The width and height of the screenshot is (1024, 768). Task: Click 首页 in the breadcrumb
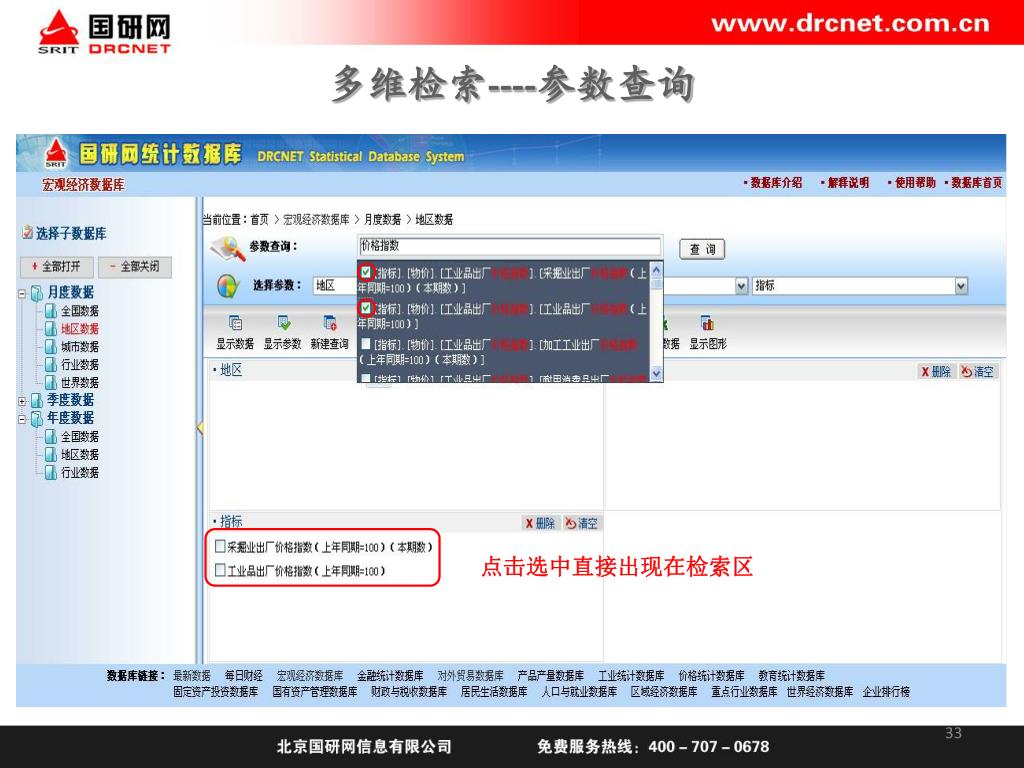(x=259, y=219)
